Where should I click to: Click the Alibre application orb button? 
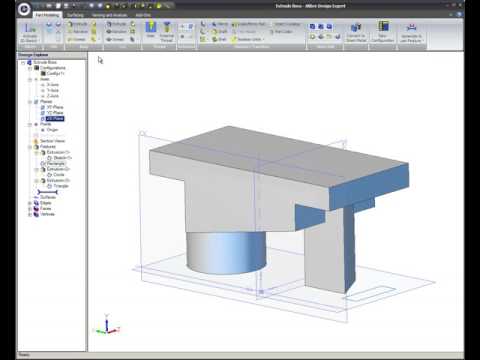[24, 9]
